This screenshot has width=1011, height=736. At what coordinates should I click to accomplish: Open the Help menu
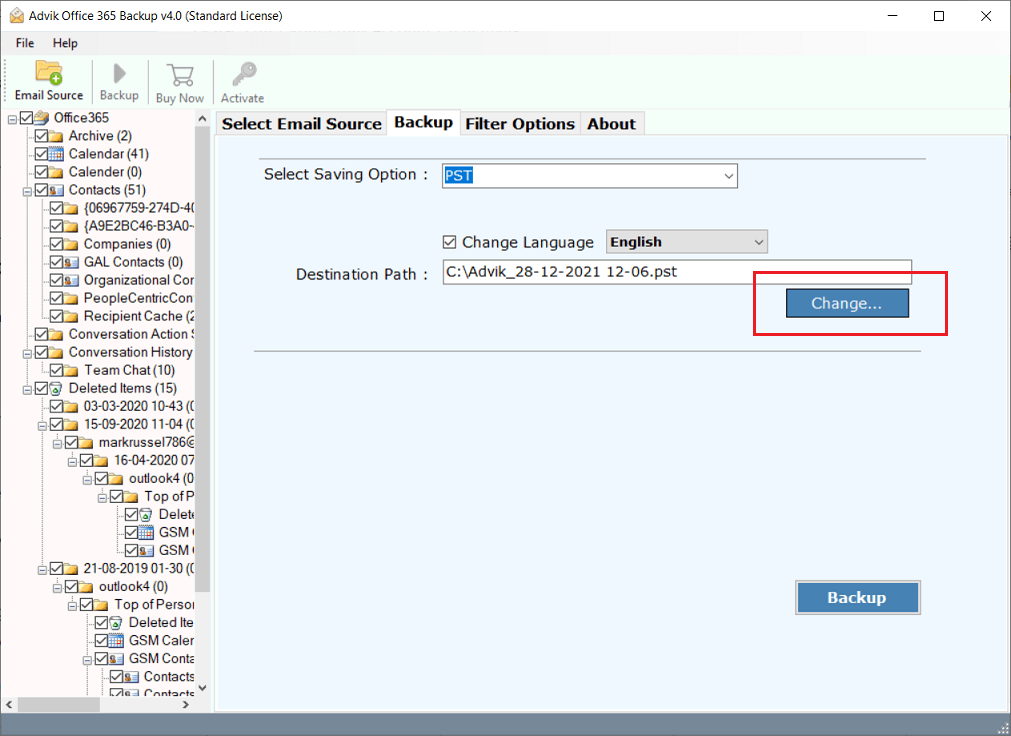tap(65, 43)
